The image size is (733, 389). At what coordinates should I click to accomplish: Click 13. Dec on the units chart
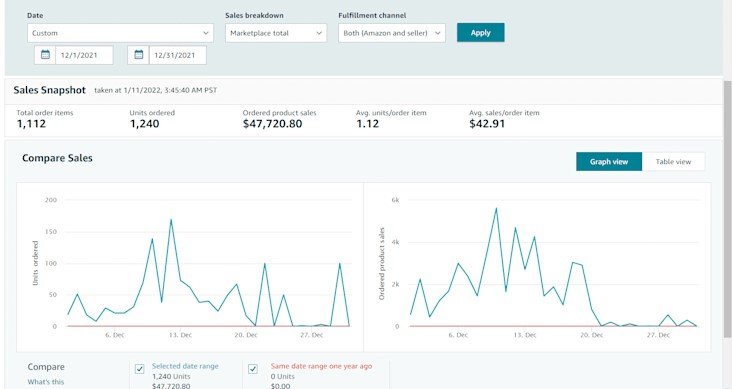click(x=180, y=335)
